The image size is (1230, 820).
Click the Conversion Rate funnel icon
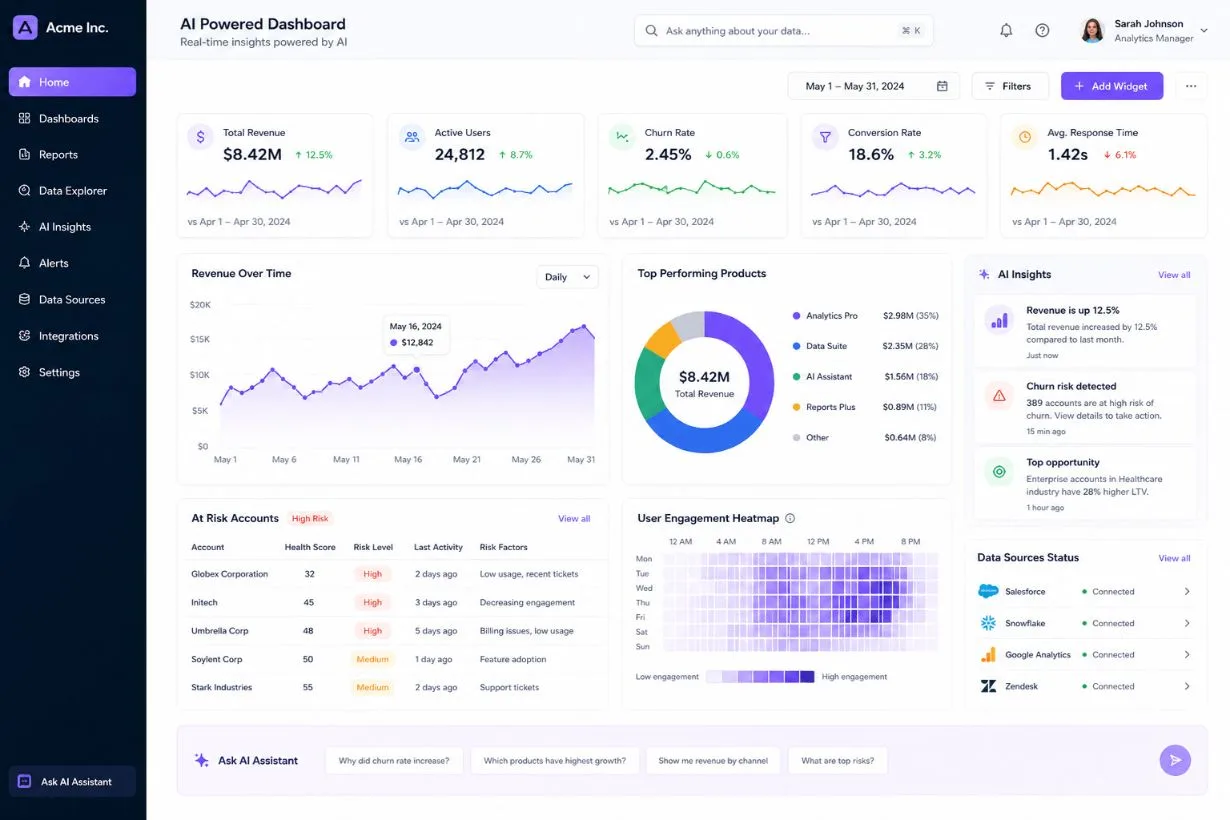(825, 138)
